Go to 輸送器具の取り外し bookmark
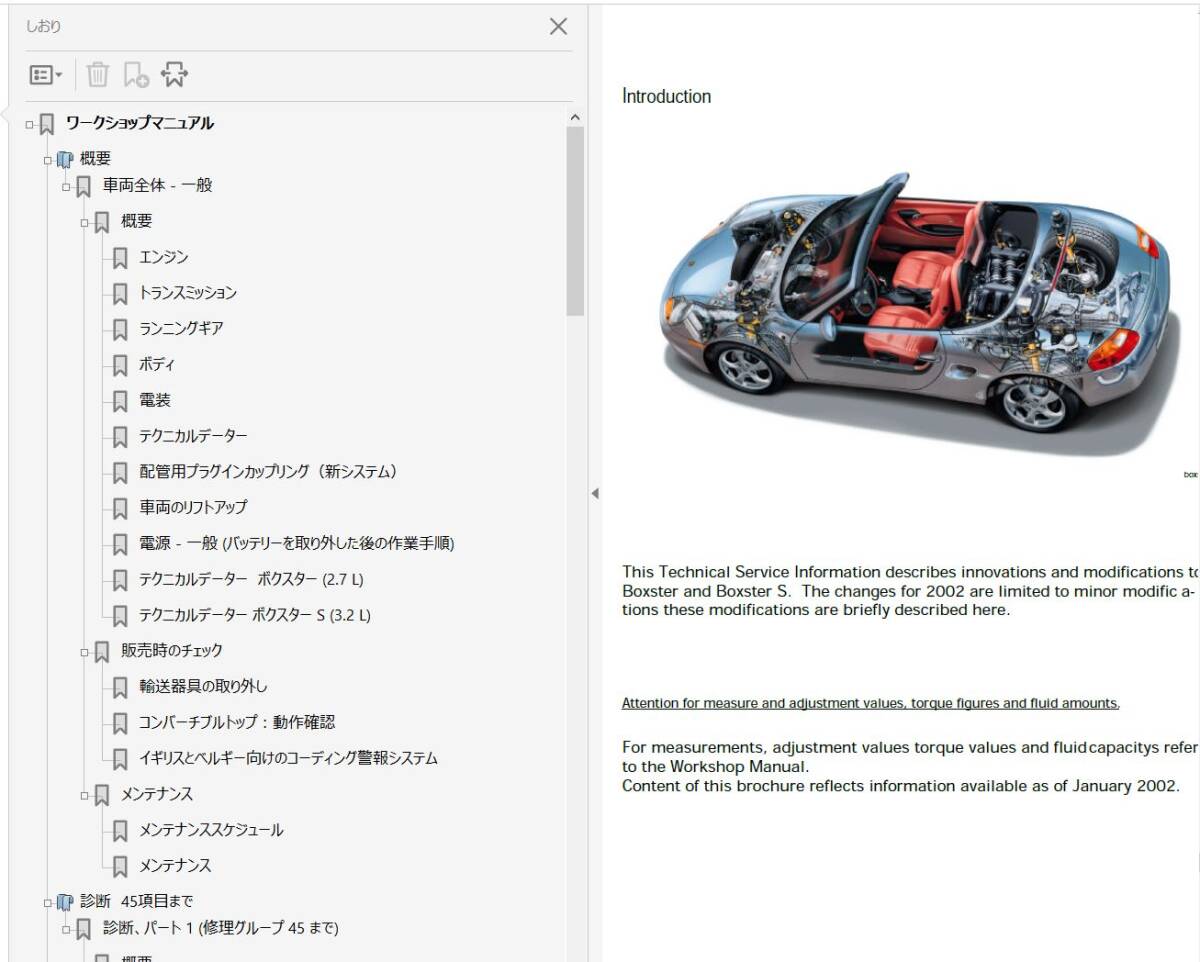The image size is (1200, 962). (203, 686)
